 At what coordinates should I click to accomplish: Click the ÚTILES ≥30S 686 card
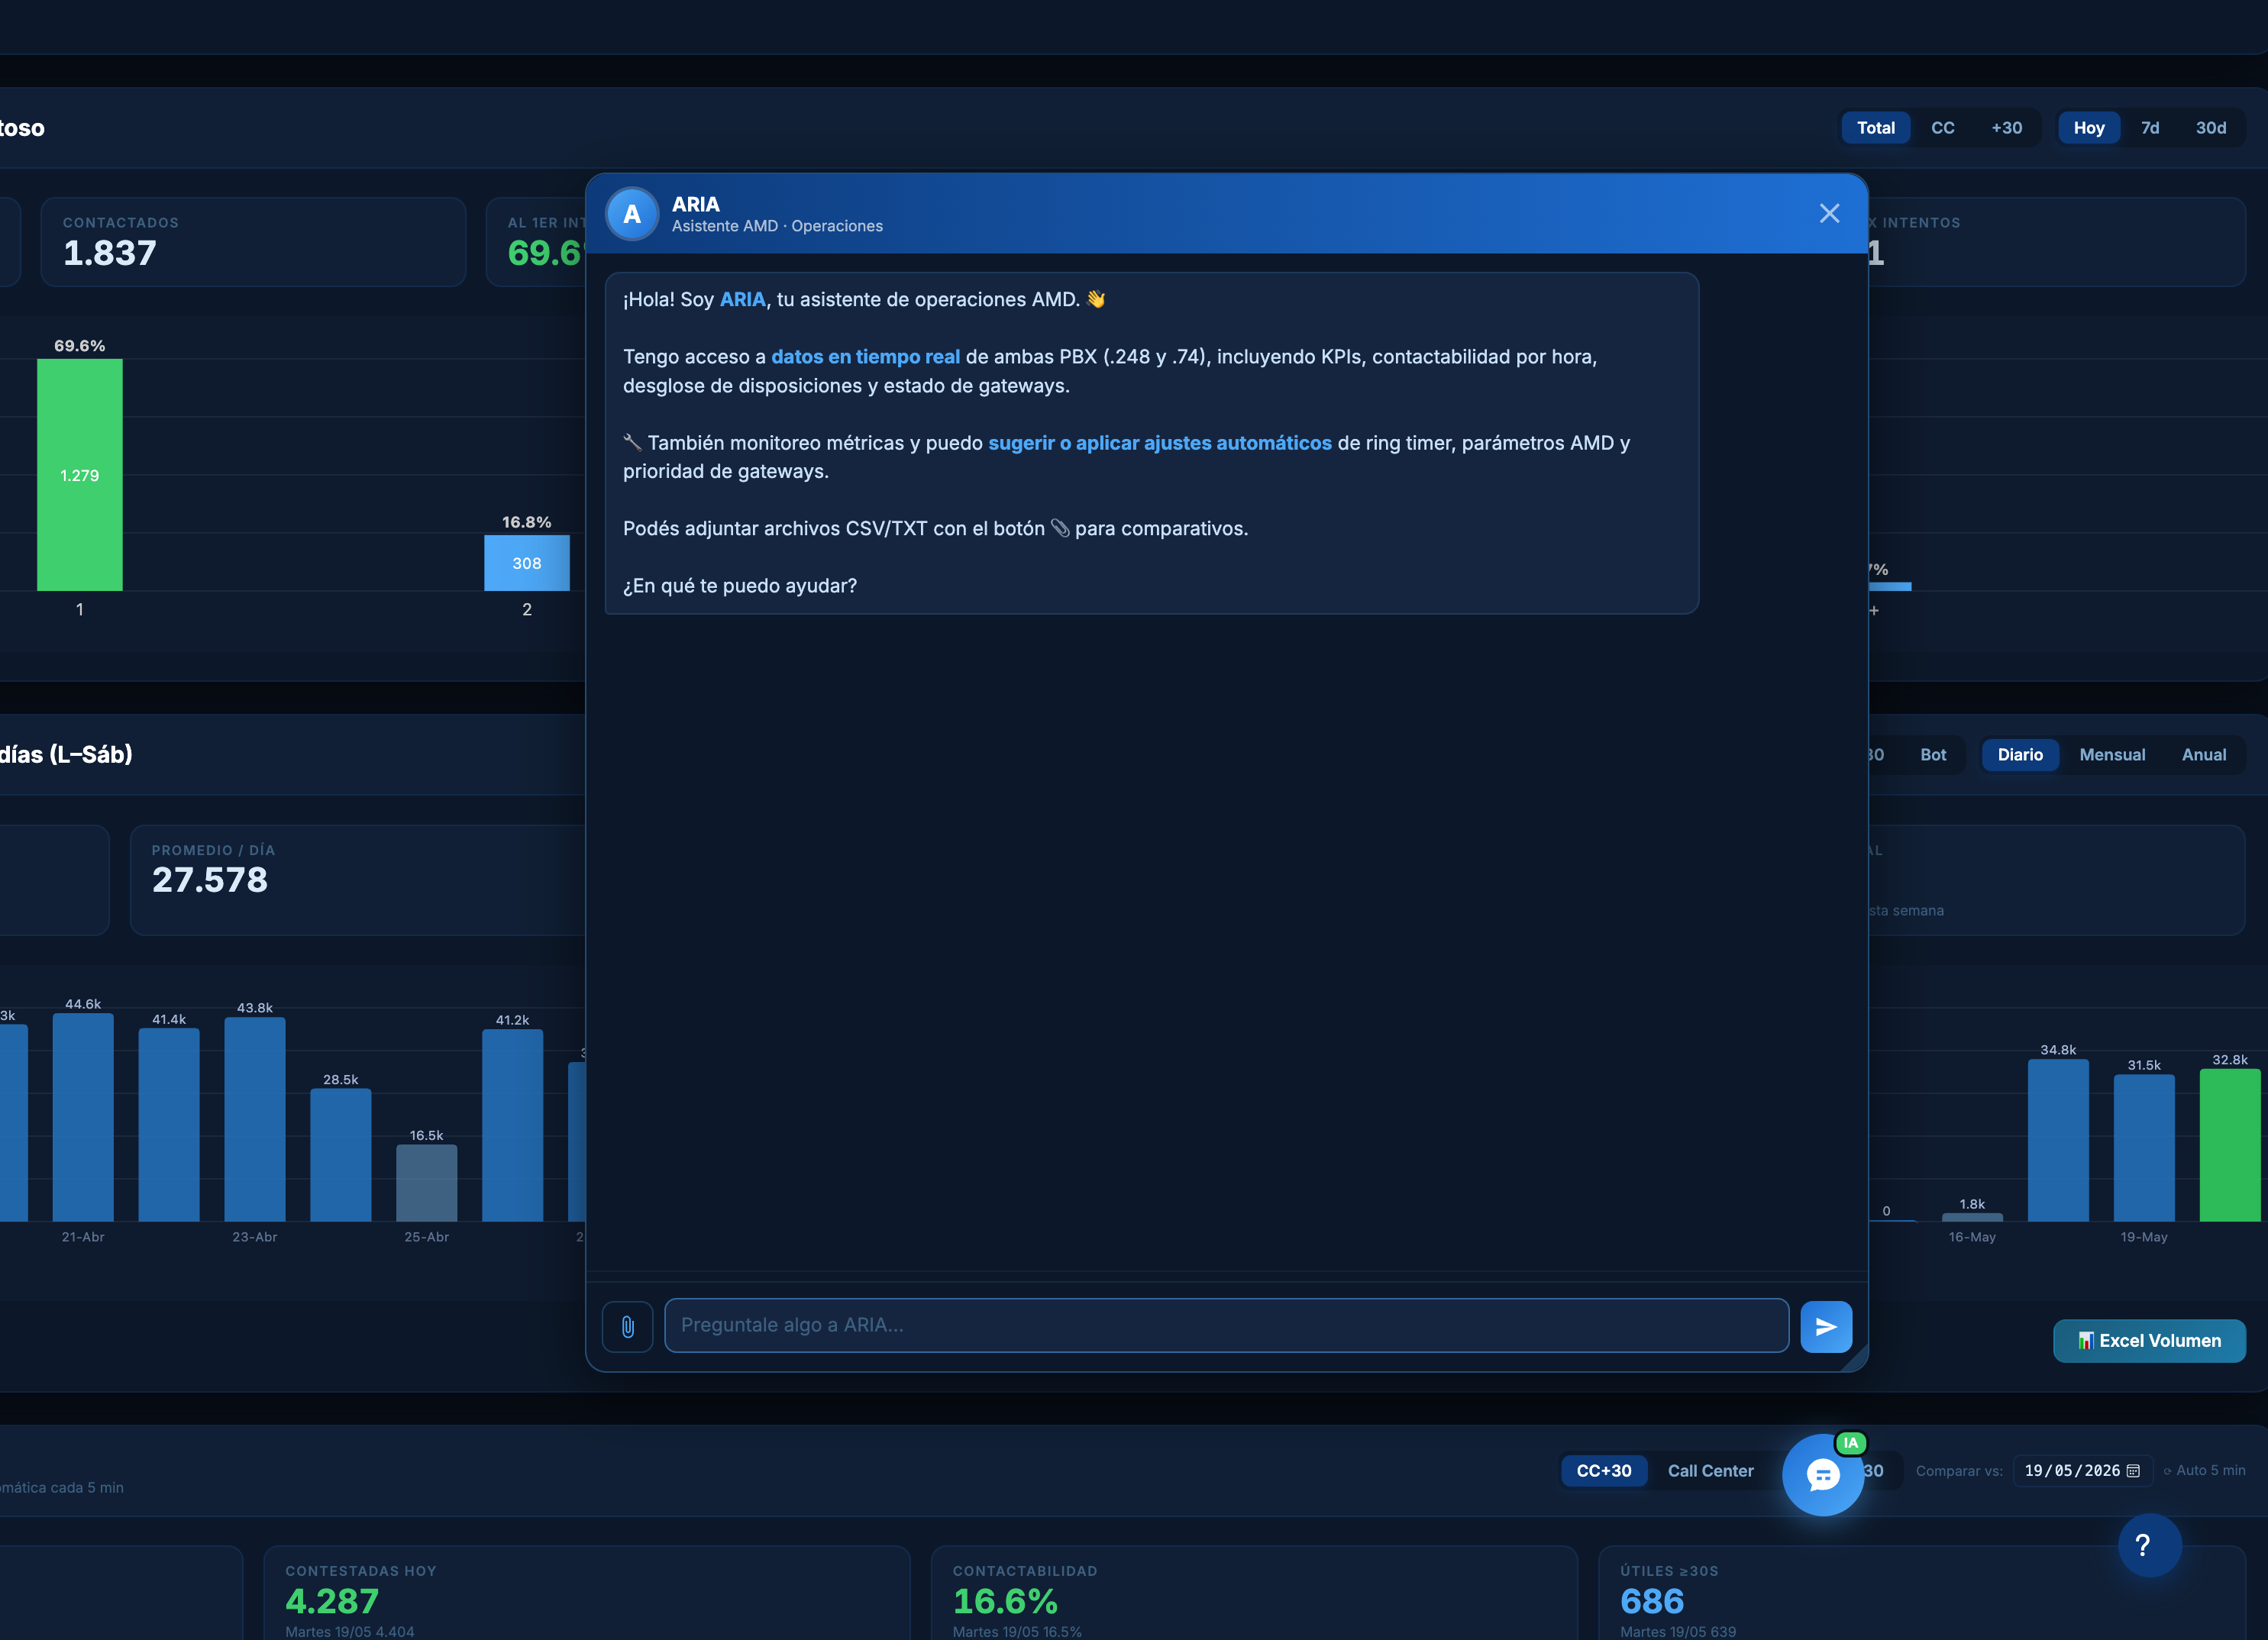[1921, 1594]
